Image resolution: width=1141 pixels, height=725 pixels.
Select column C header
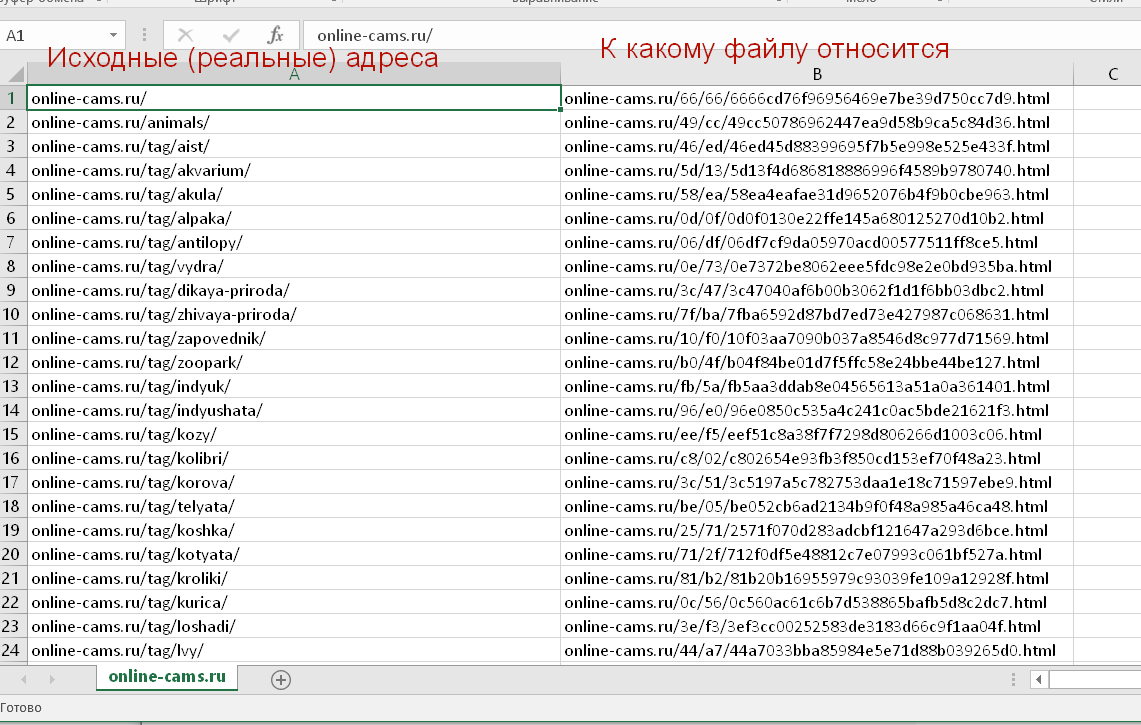1112,75
